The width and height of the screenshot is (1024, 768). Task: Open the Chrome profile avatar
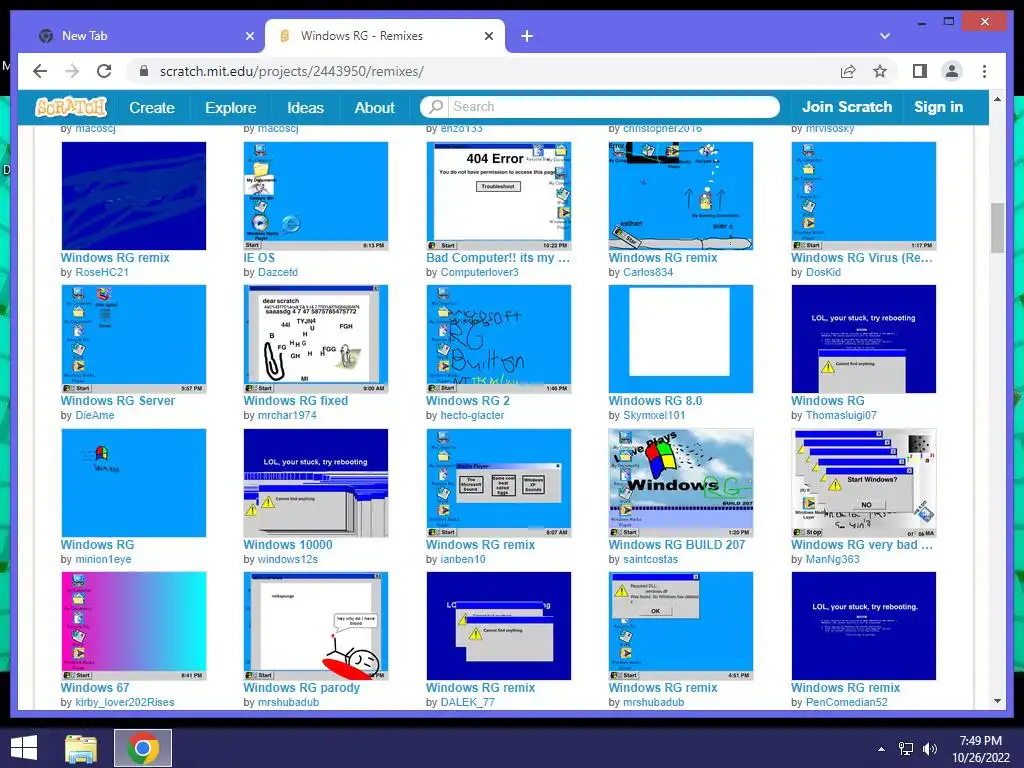tap(952, 71)
